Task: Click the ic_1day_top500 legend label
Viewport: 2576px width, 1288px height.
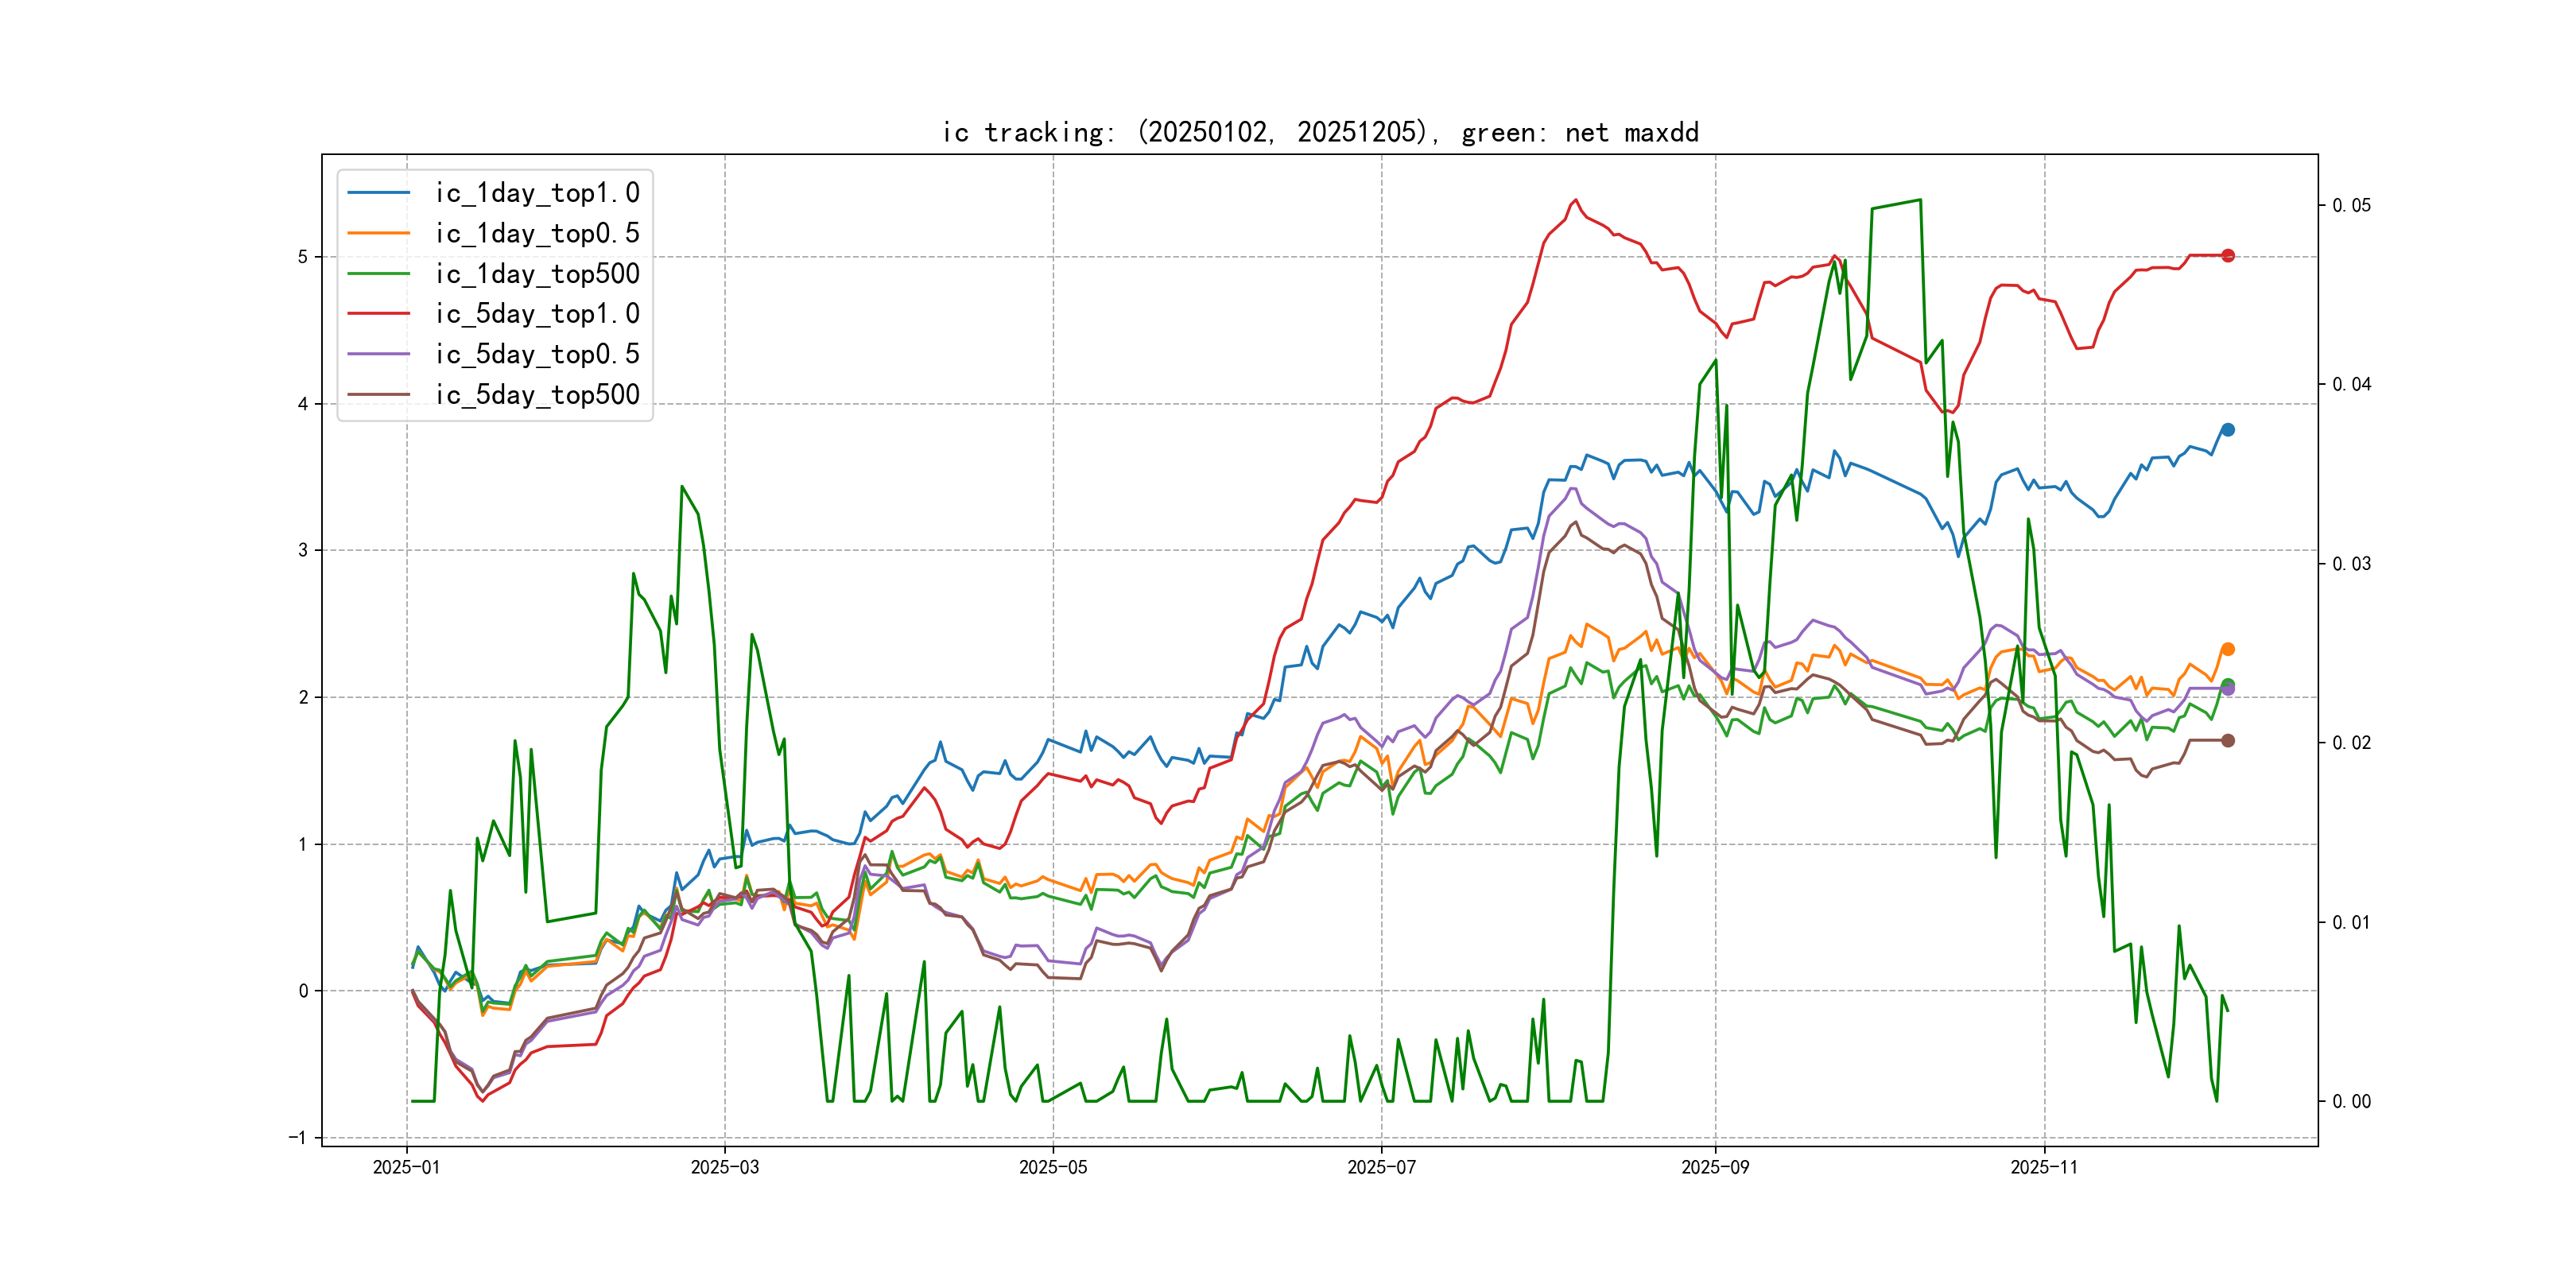Action: pos(537,274)
